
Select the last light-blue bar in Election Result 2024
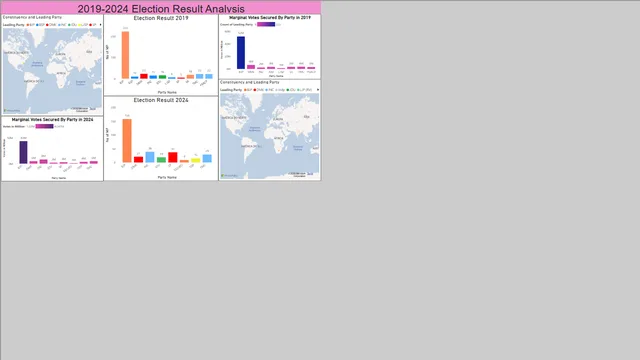(207, 158)
